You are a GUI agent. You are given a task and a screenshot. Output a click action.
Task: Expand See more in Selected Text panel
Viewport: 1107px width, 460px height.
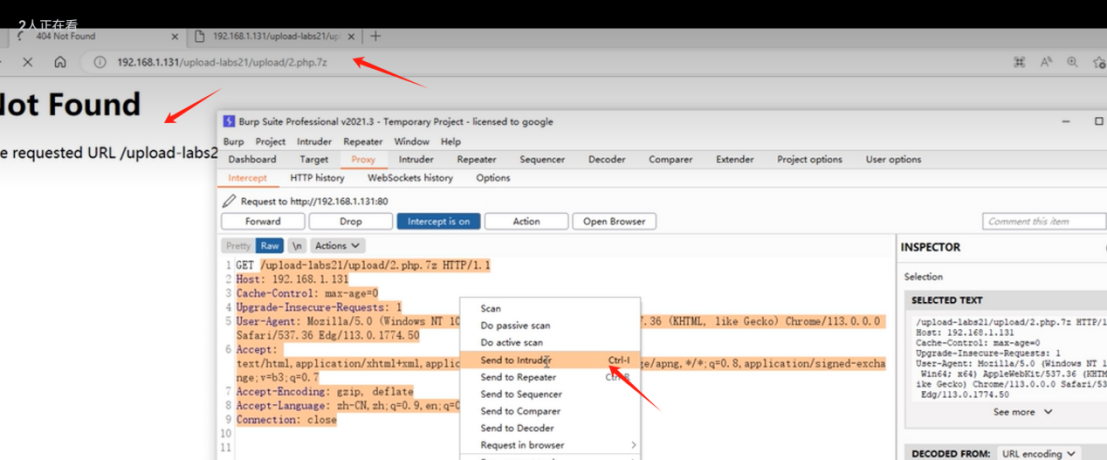[x=1023, y=412]
